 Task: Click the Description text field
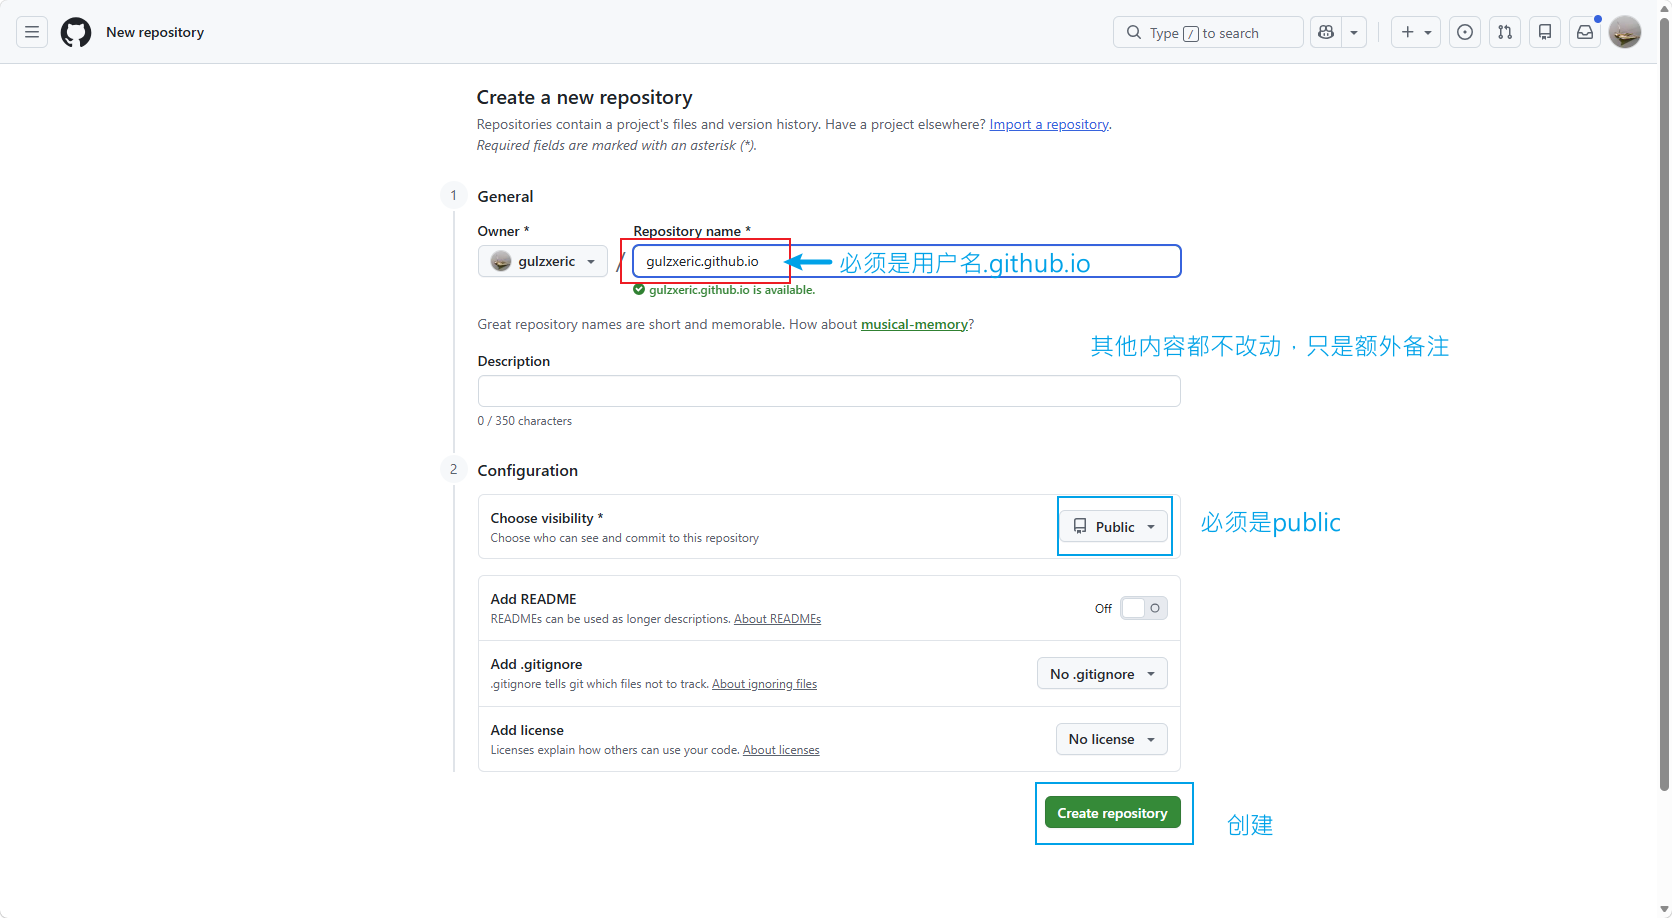829,391
